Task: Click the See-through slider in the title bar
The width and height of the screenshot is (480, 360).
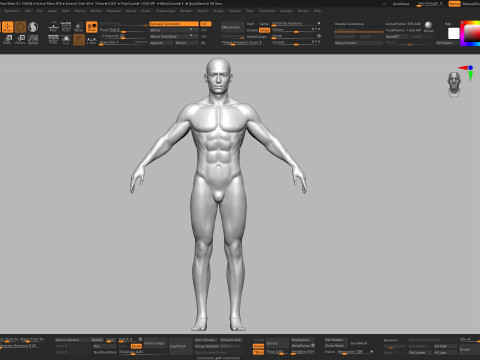Action: coord(431,4)
